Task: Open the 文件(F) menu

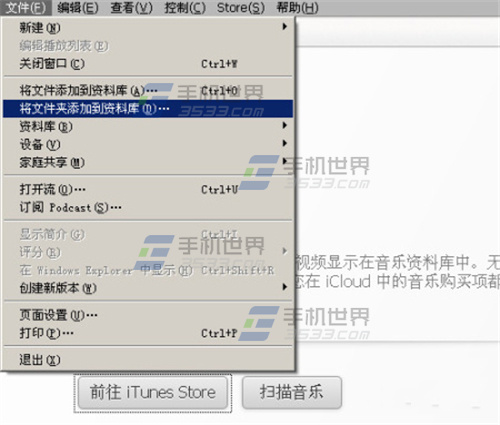Action: [x=26, y=8]
